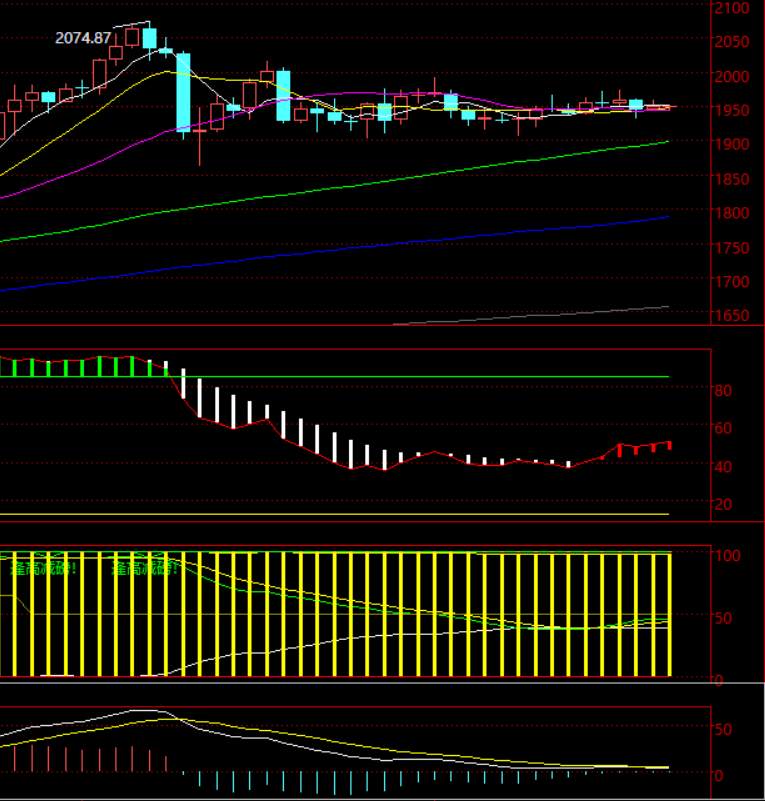Select the 20 level on oscillator axis
Image resolution: width=765 pixels, height=801 pixels.
[x=723, y=505]
